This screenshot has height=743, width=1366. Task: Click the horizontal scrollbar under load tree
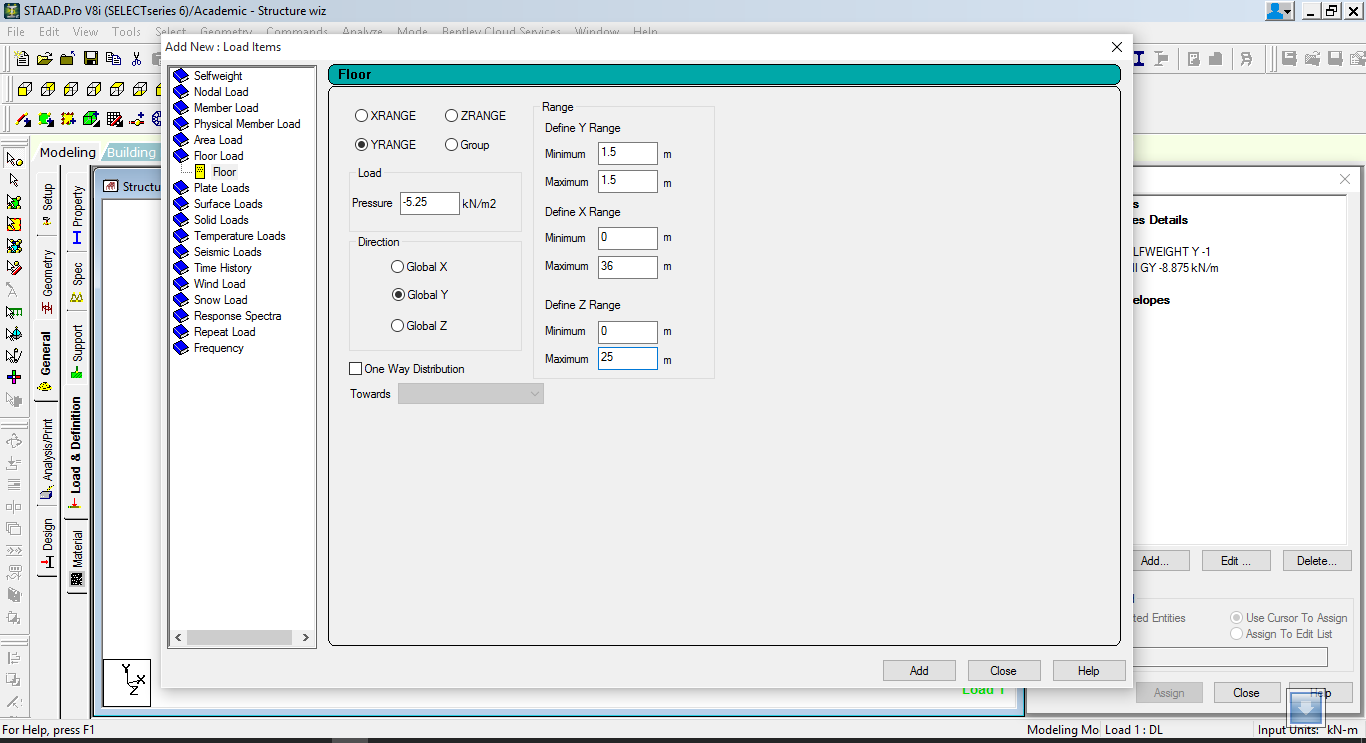point(242,637)
